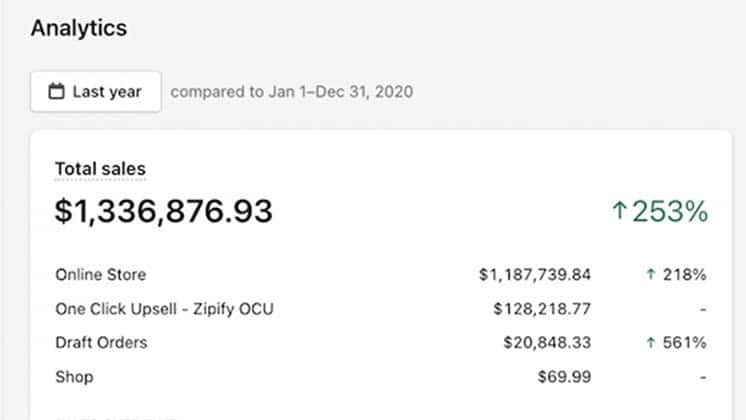Click the $128,218.77 upsell amount
Screen dimensions: 746x420
[542, 309]
